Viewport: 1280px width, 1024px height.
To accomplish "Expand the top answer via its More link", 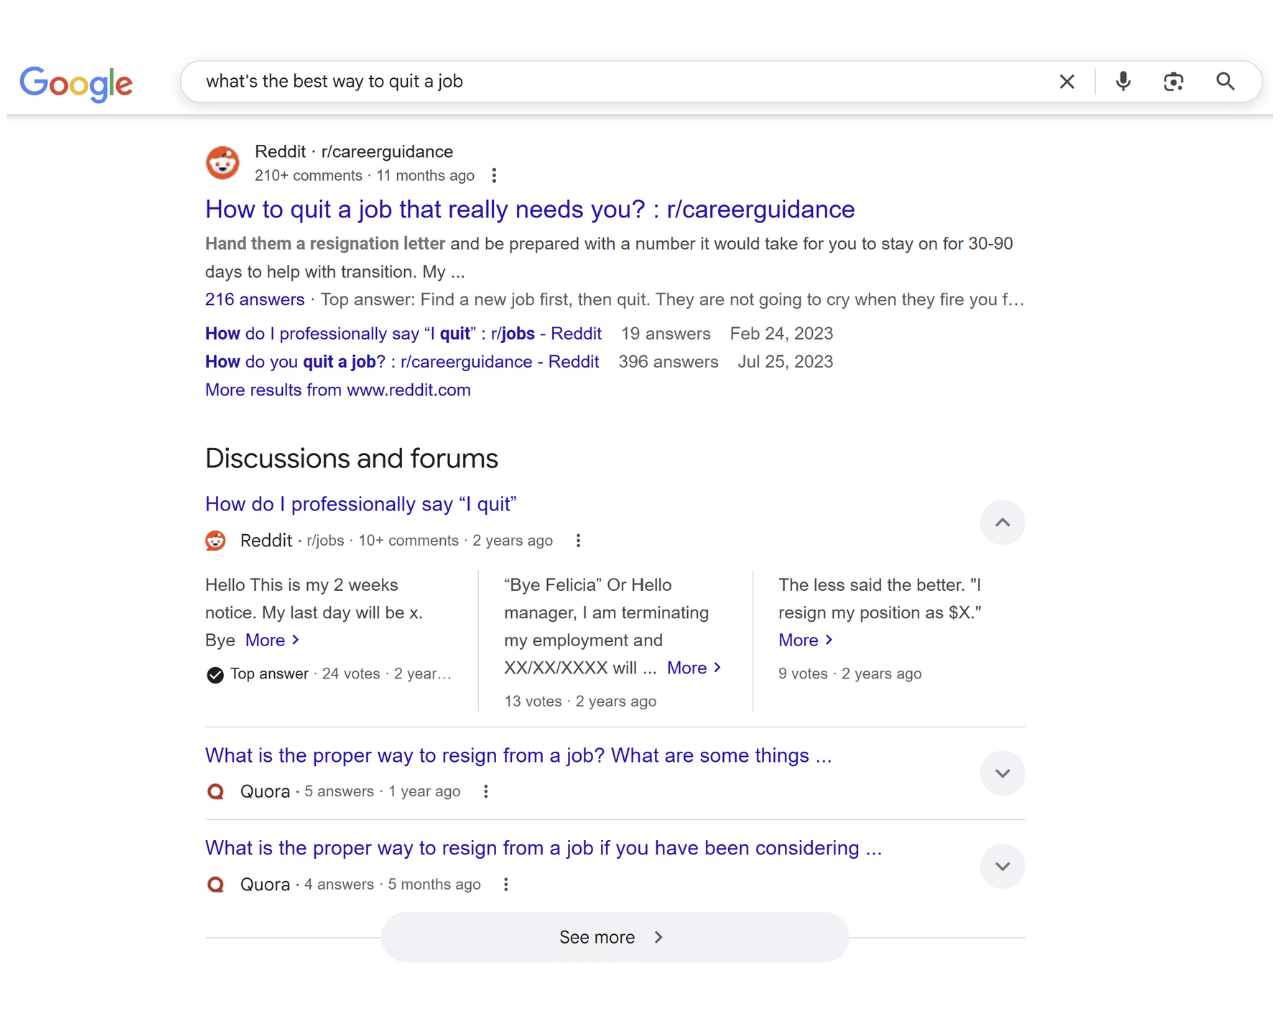I will pos(265,640).
